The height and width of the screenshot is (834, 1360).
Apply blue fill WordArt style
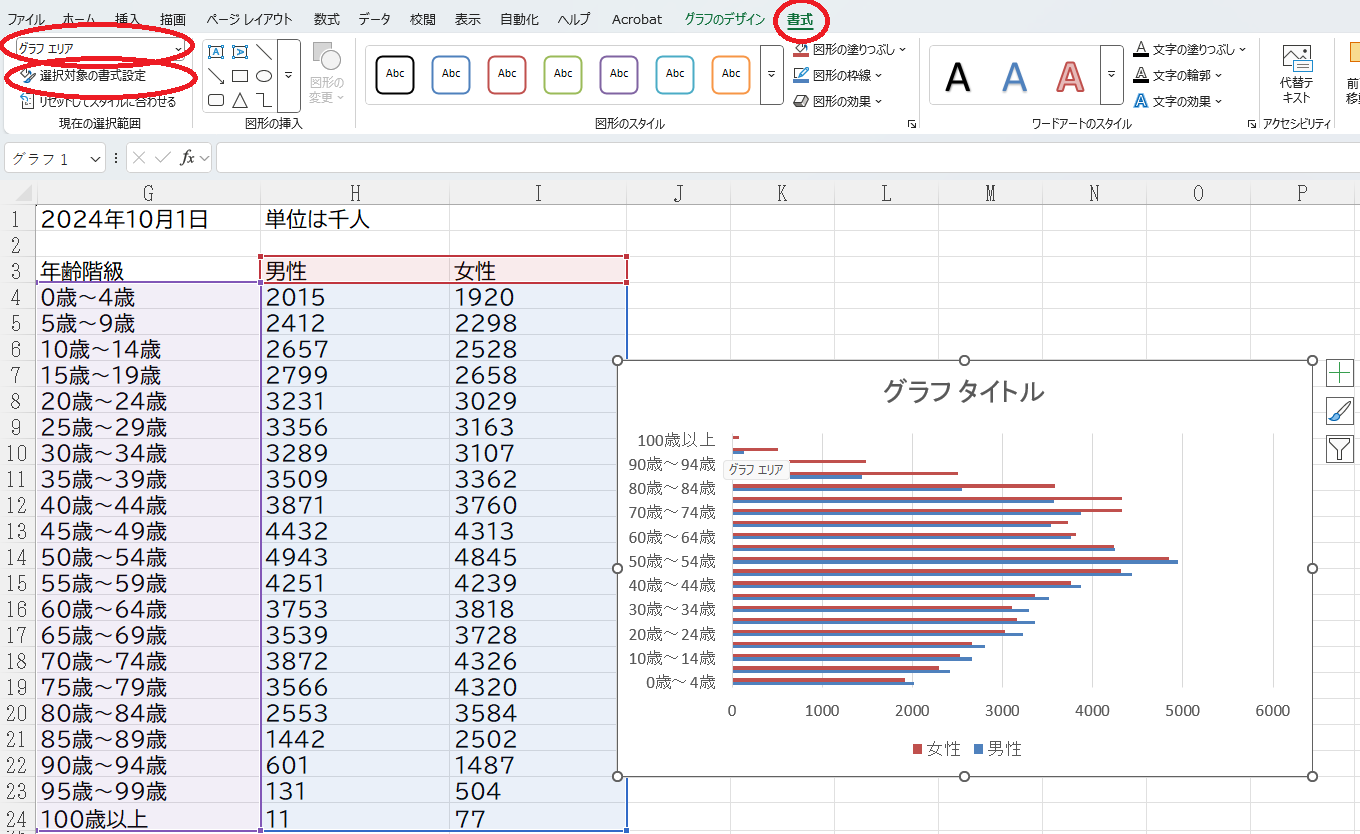(x=1015, y=76)
